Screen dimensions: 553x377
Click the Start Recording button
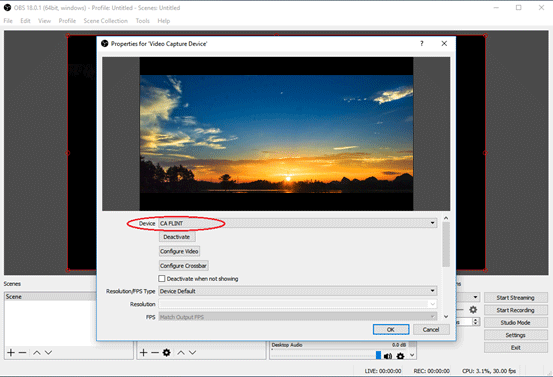click(x=515, y=310)
